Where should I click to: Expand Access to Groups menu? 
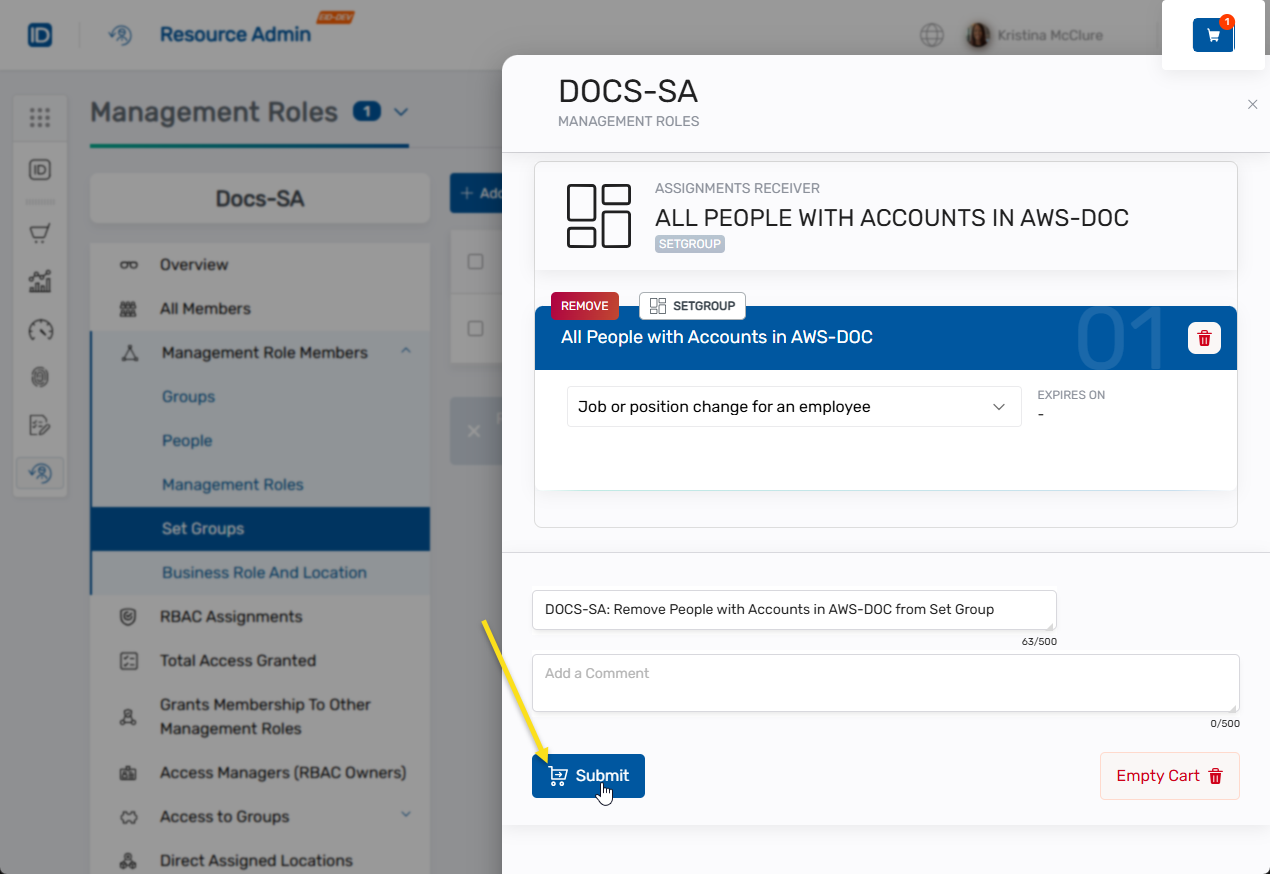pos(406,815)
